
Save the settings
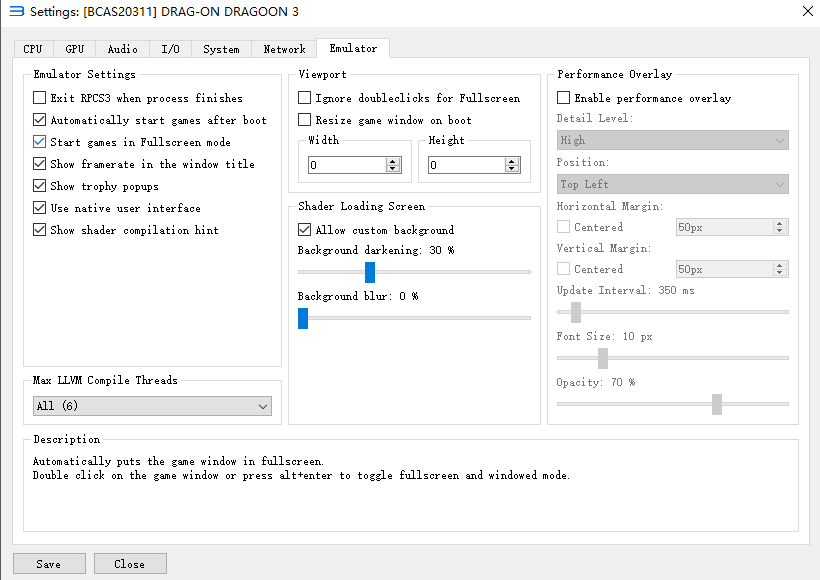click(x=49, y=564)
